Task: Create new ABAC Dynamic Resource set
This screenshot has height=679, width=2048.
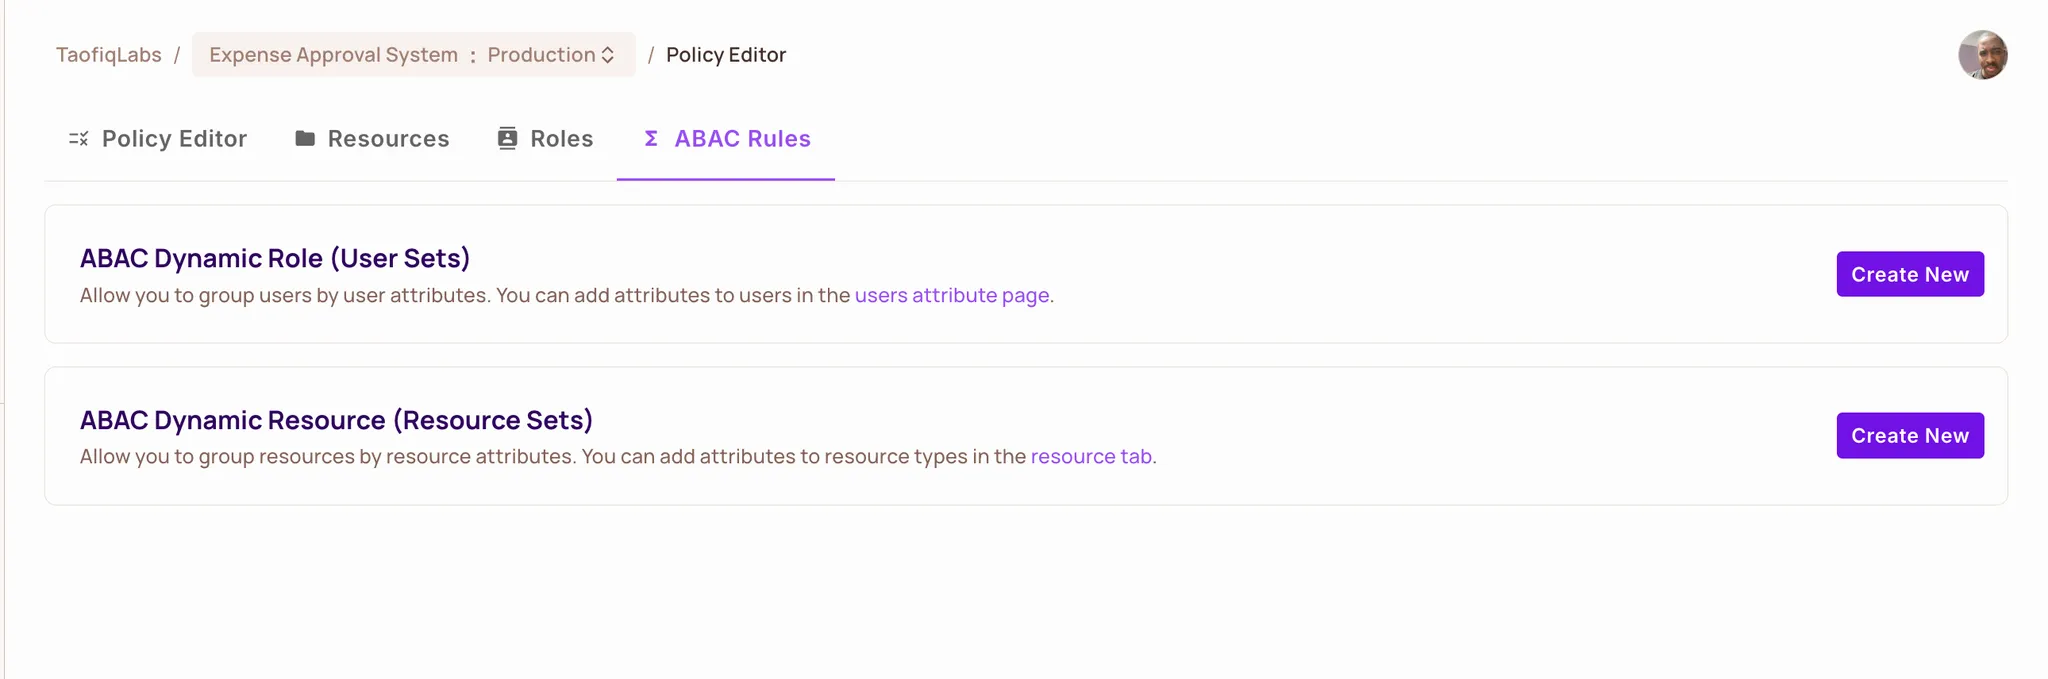Action: click(1909, 436)
